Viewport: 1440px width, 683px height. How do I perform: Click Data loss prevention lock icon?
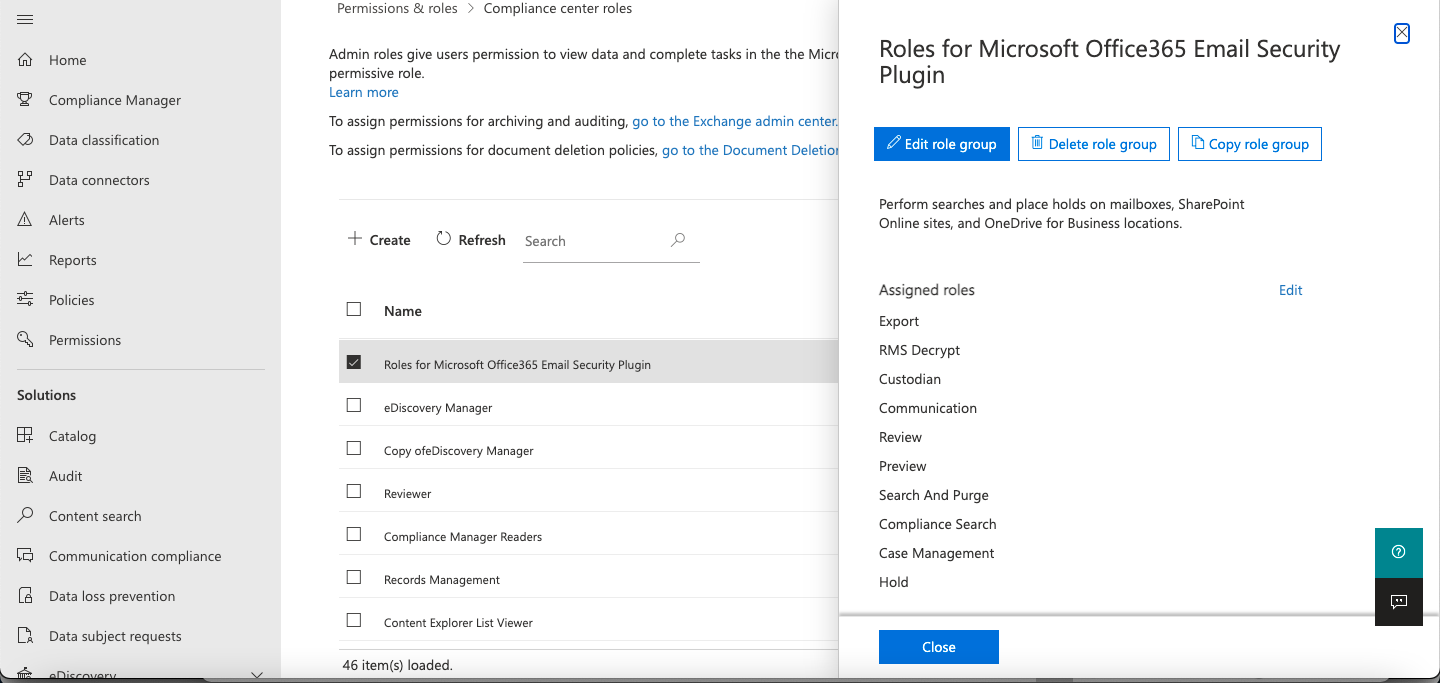click(x=26, y=596)
